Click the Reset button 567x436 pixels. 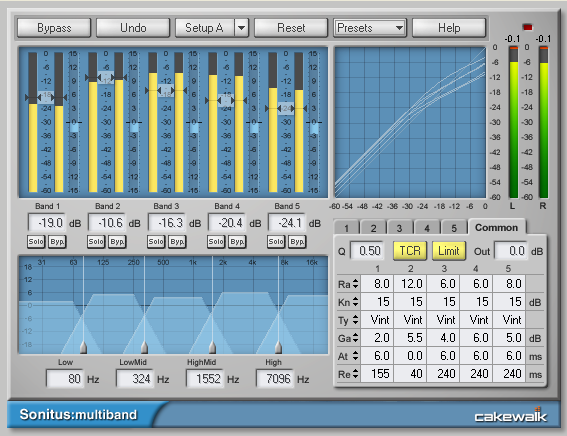pos(291,28)
